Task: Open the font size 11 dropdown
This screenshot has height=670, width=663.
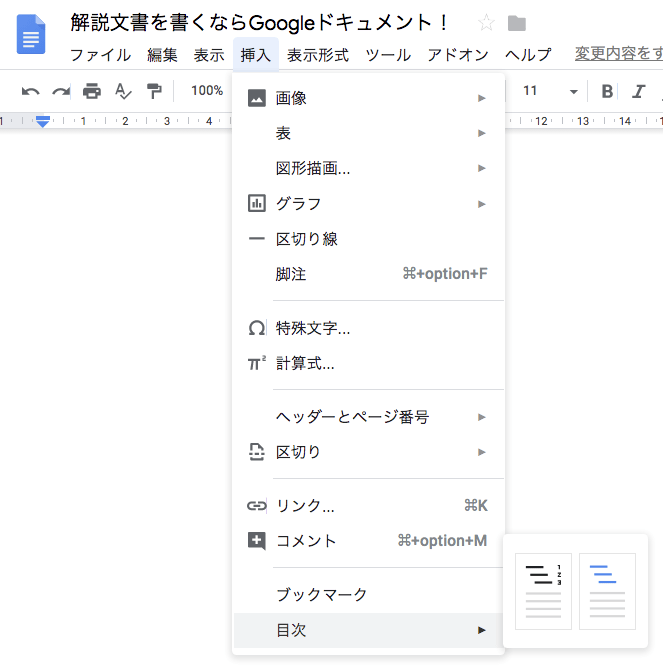Action: [x=549, y=91]
